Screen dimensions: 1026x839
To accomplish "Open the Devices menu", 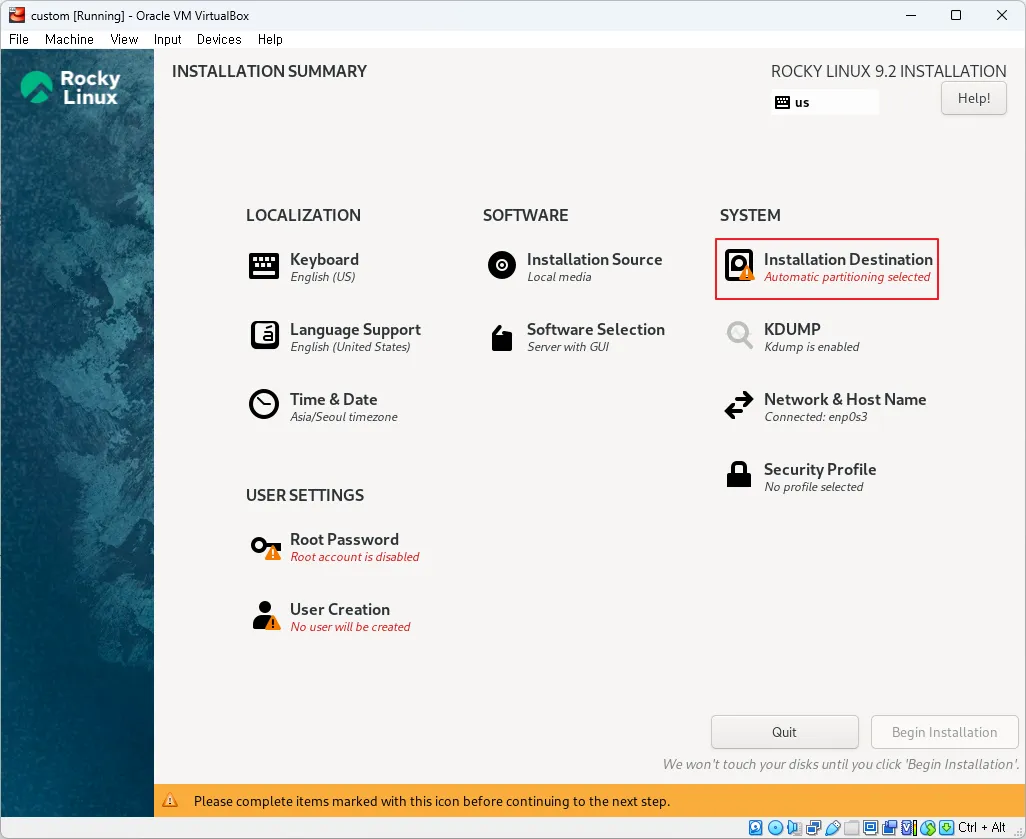I will [219, 39].
